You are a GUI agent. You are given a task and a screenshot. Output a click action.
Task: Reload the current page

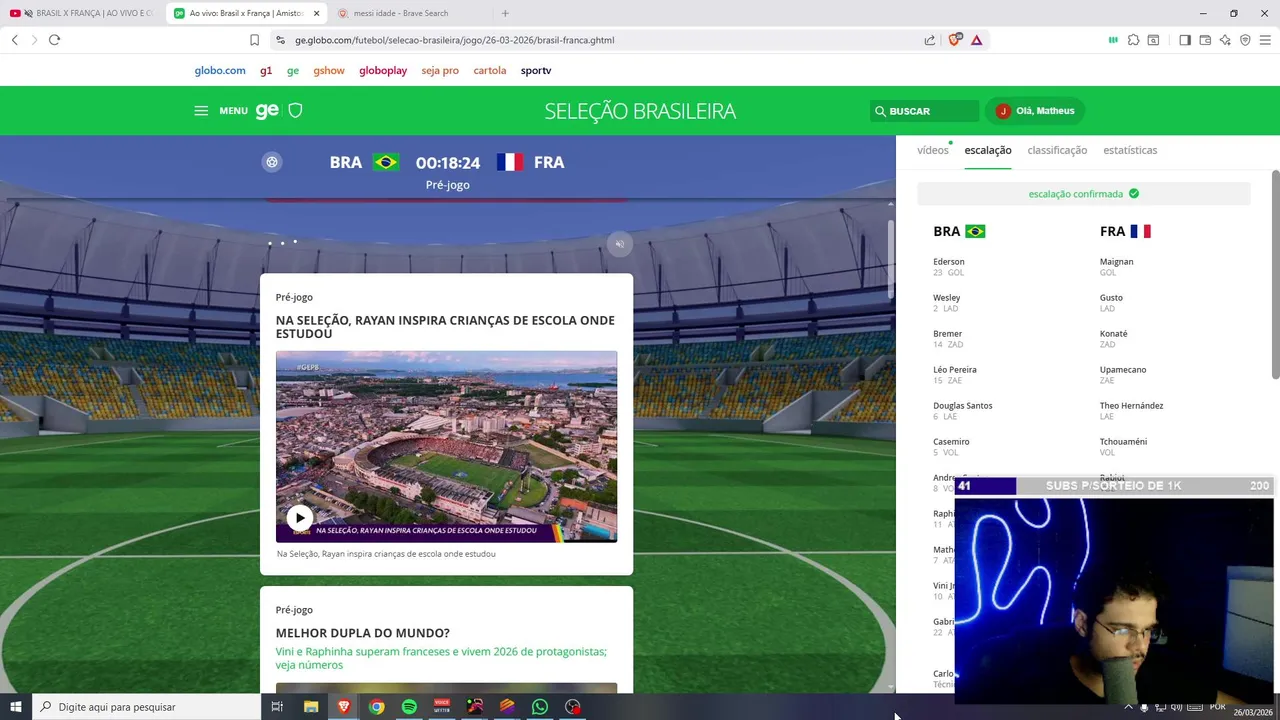click(54, 40)
